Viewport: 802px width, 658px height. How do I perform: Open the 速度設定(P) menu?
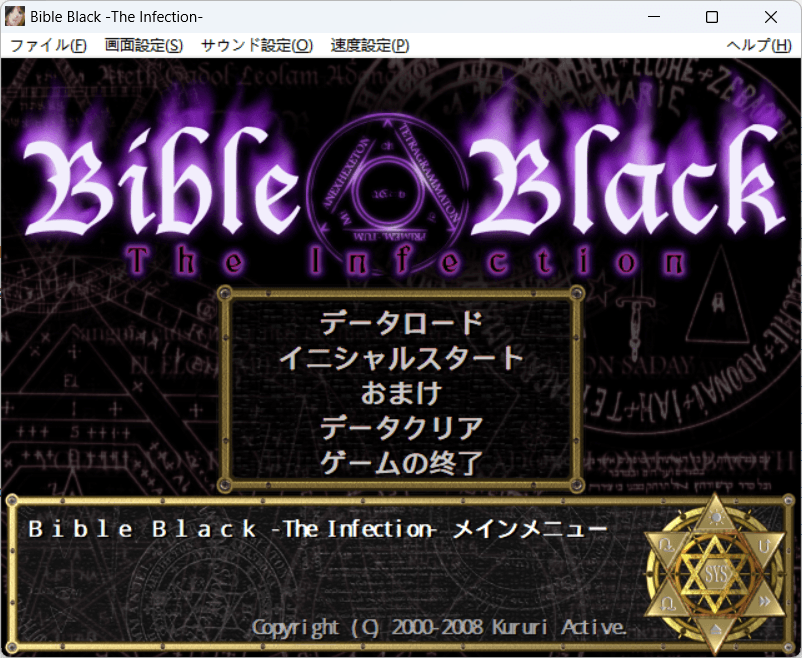pyautogui.click(x=370, y=46)
